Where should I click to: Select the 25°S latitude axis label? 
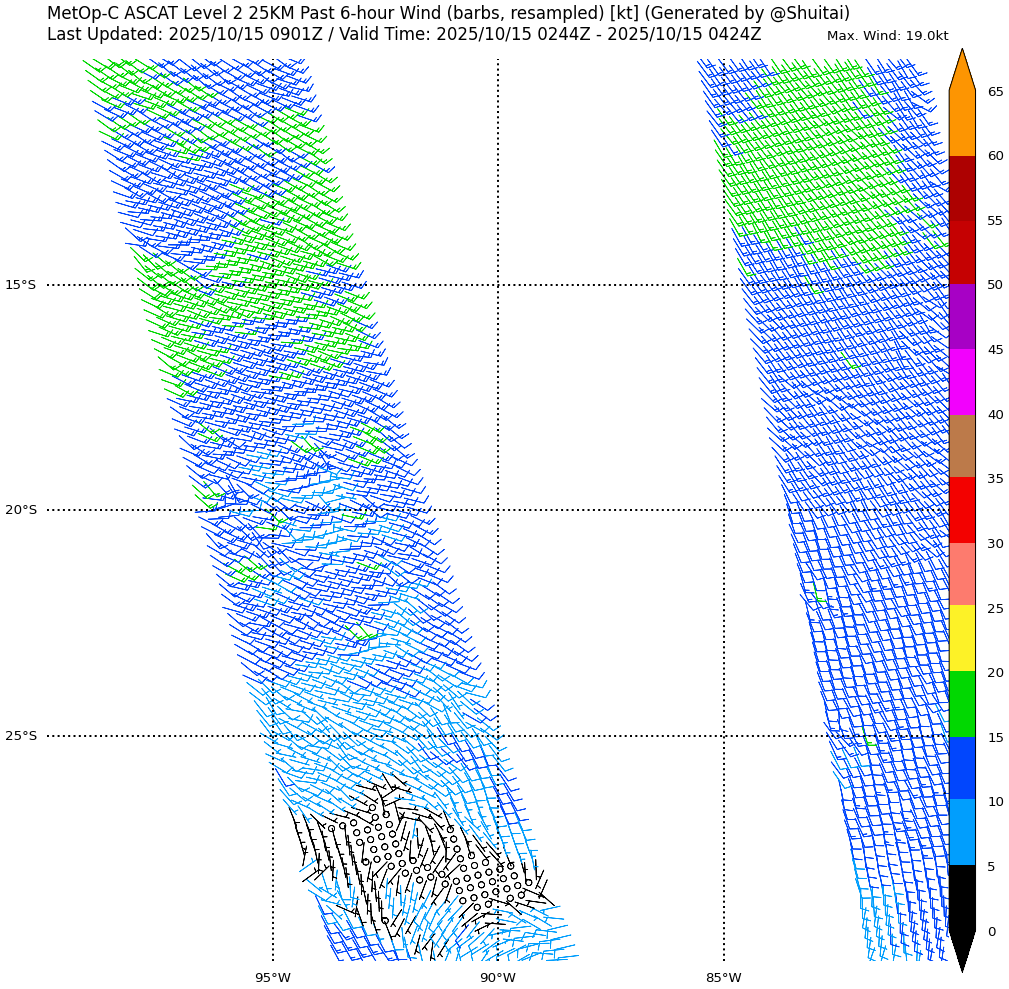pos(20,736)
